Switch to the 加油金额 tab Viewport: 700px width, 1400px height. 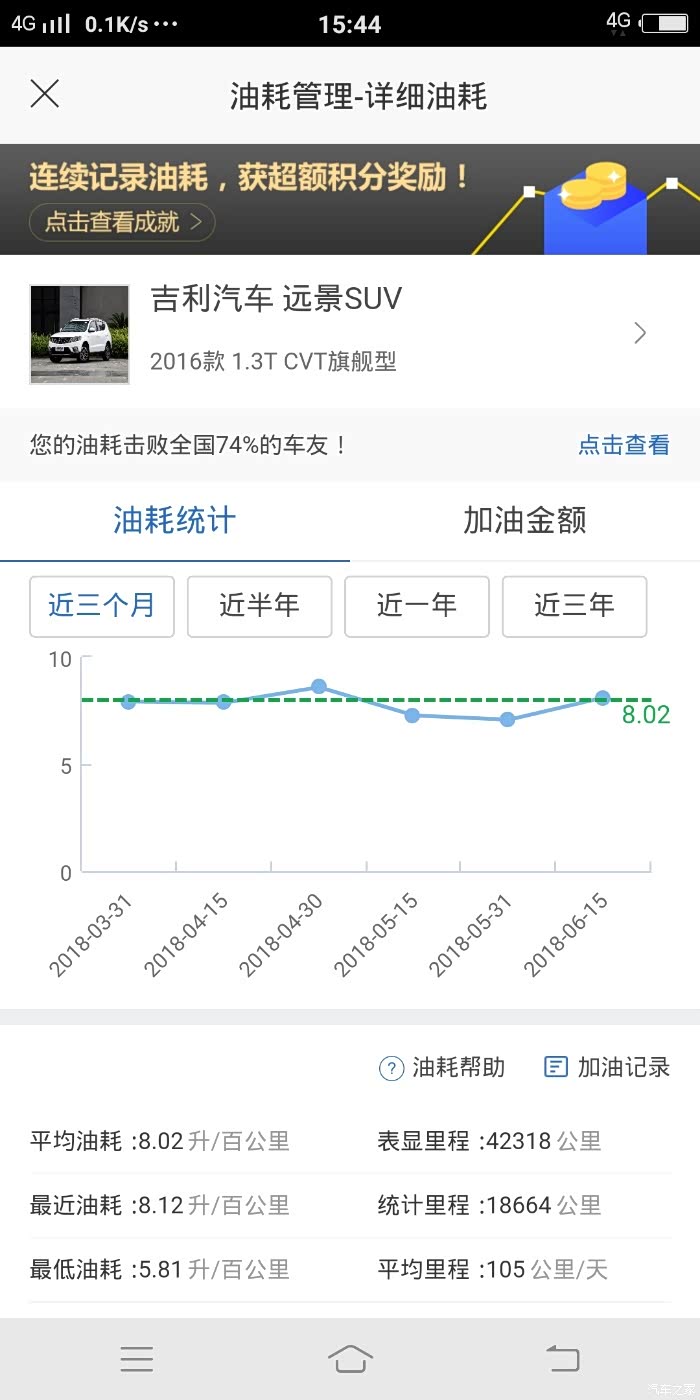[524, 520]
